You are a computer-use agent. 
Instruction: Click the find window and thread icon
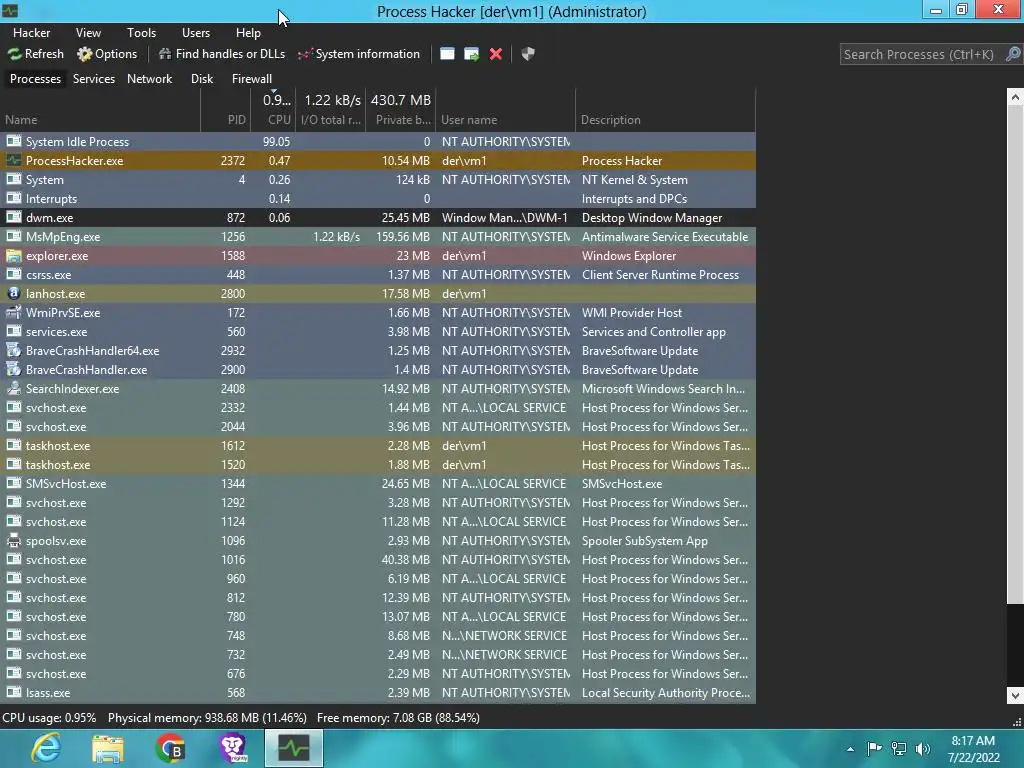click(472, 54)
